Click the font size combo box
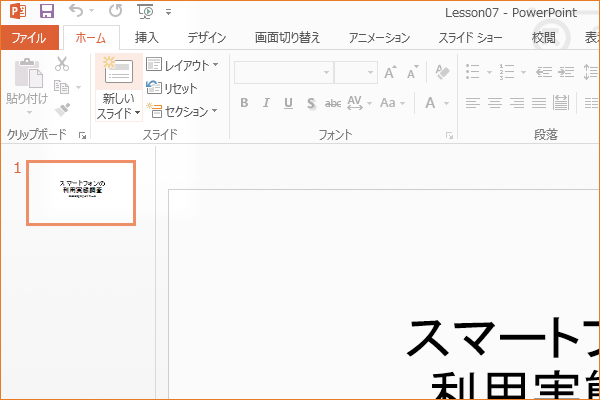Image resolution: width=600 pixels, height=400 pixels. coord(356,72)
